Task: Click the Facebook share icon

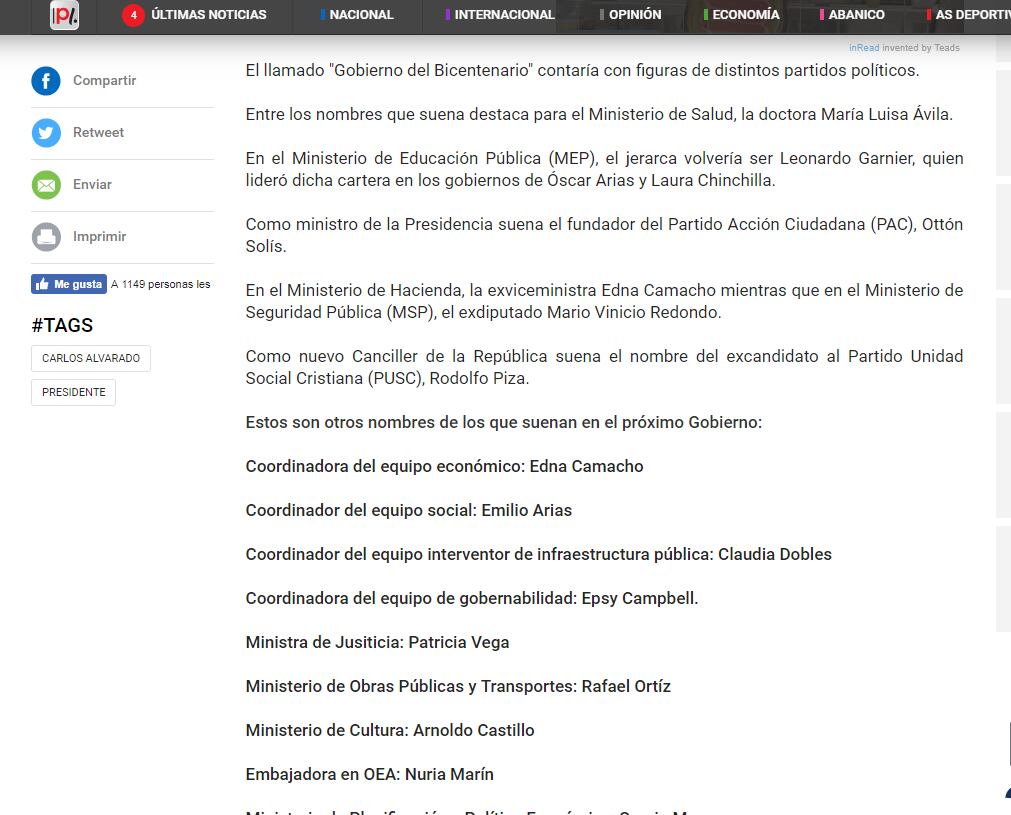Action: 46,81
